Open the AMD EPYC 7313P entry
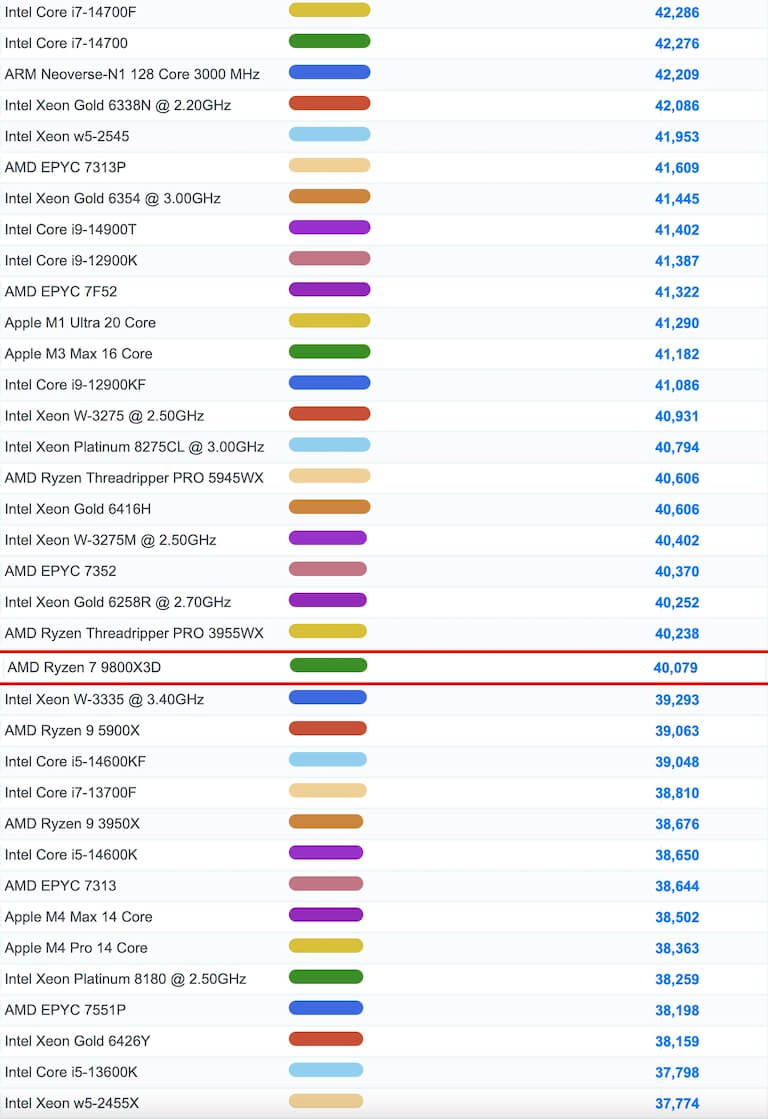 point(65,168)
